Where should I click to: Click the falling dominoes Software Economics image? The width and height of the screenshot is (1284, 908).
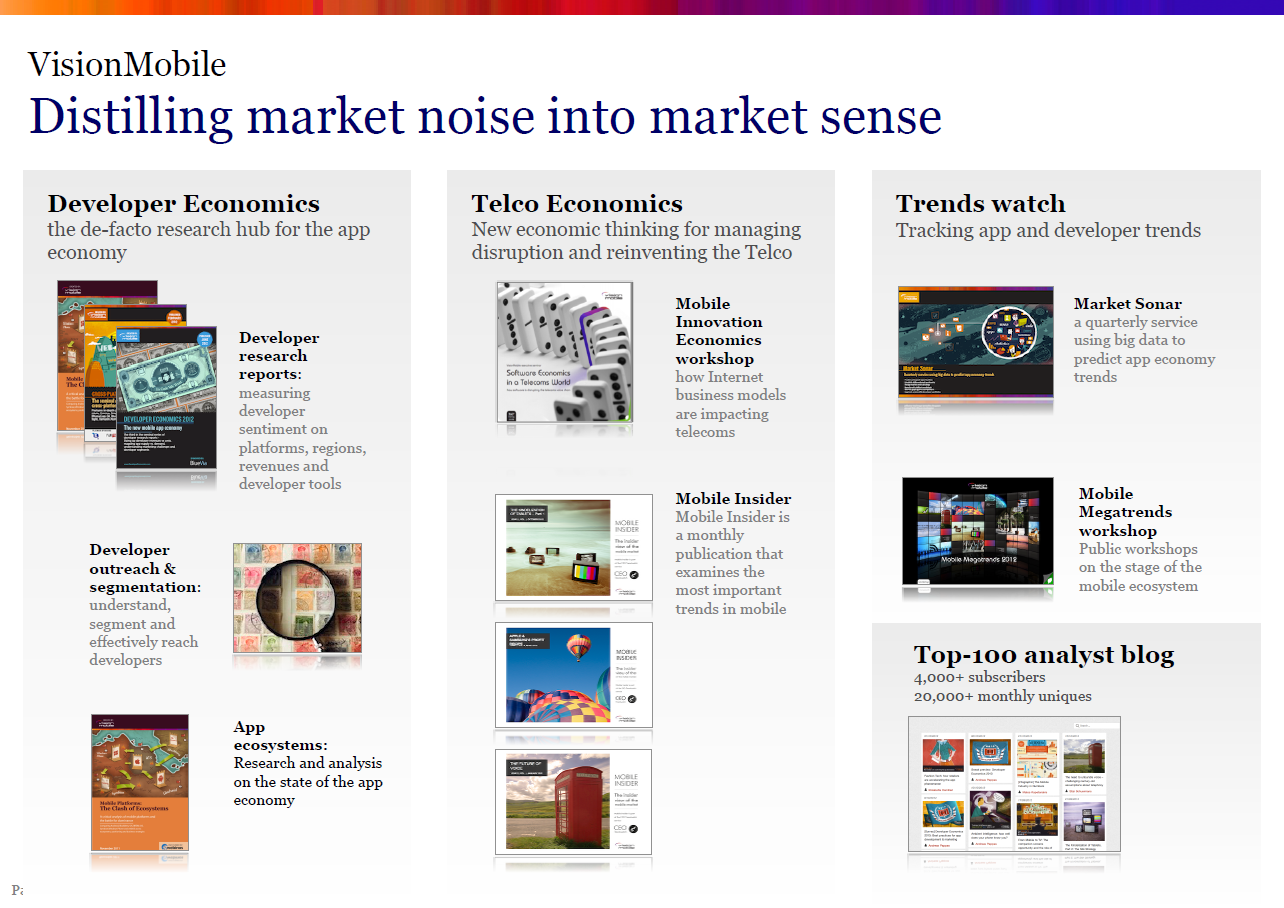[565, 352]
